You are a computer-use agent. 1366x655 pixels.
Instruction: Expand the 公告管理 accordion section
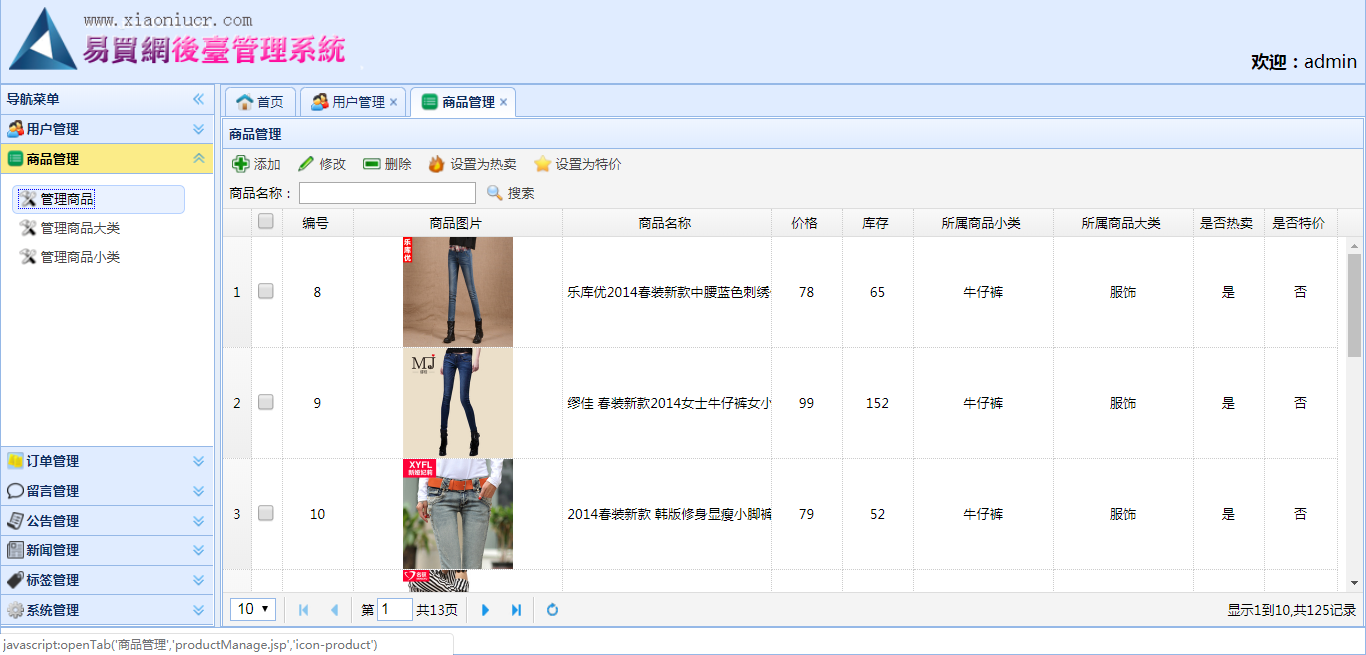coord(198,521)
